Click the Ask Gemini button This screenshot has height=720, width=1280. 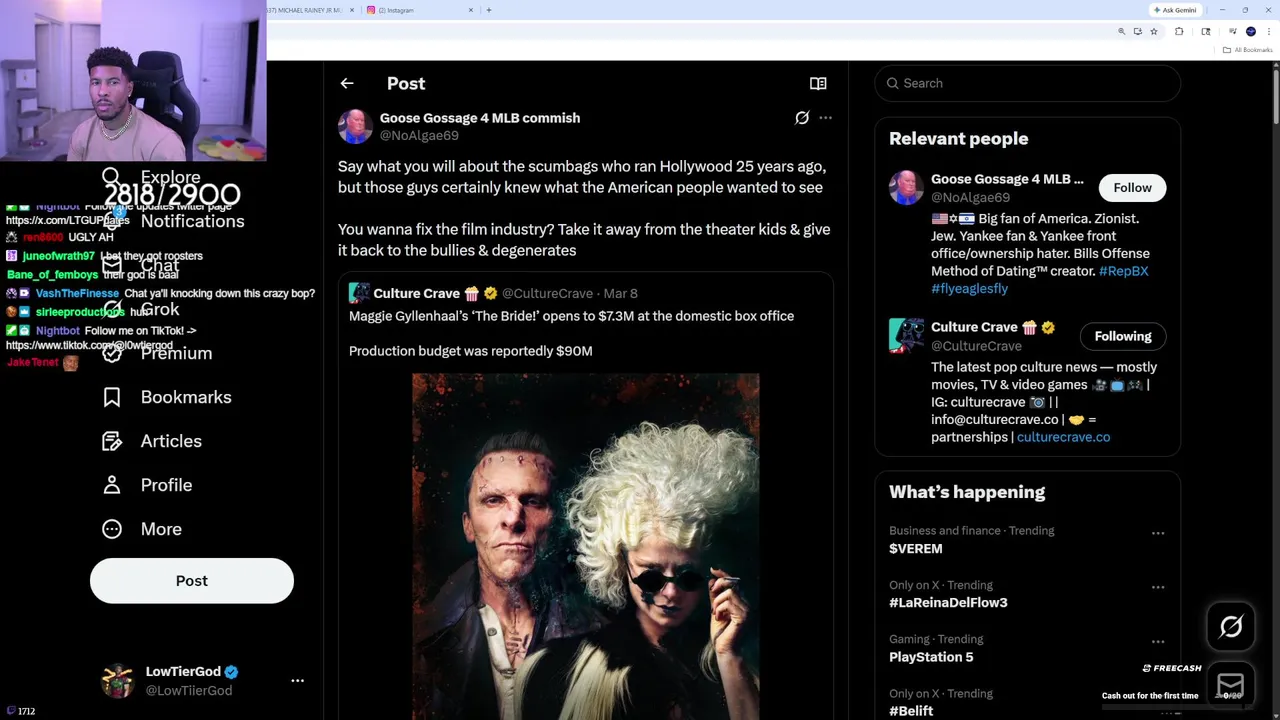[x=1175, y=10]
